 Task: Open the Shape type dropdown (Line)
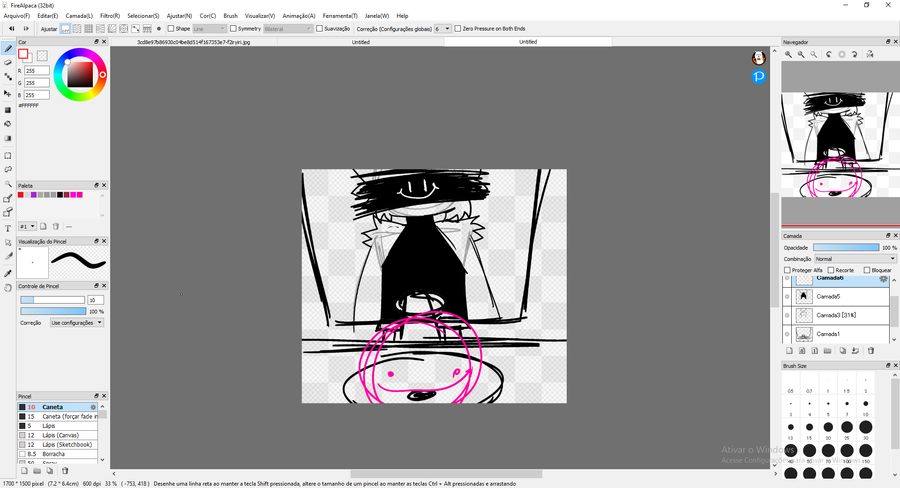[x=209, y=29]
